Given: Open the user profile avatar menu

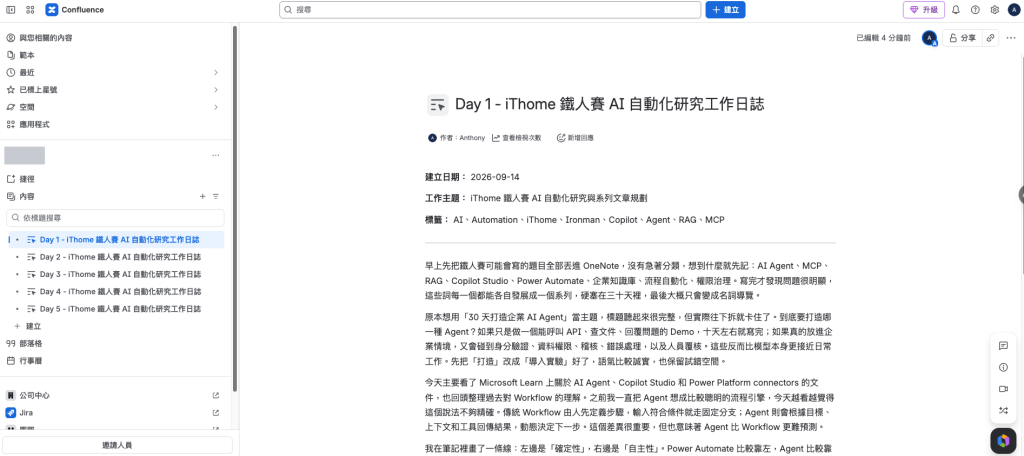Looking at the screenshot, I should tap(1013, 10).
